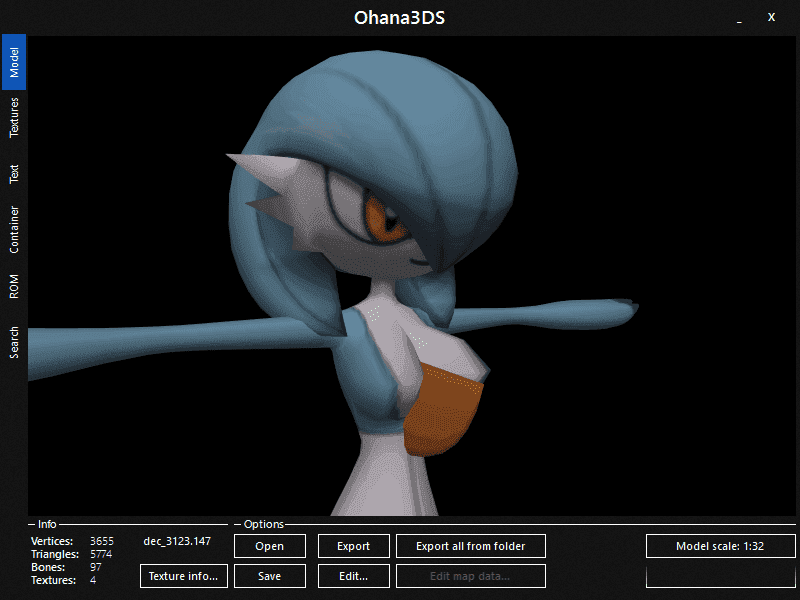
Task: Open the ROM tab
Action: (x=14, y=286)
